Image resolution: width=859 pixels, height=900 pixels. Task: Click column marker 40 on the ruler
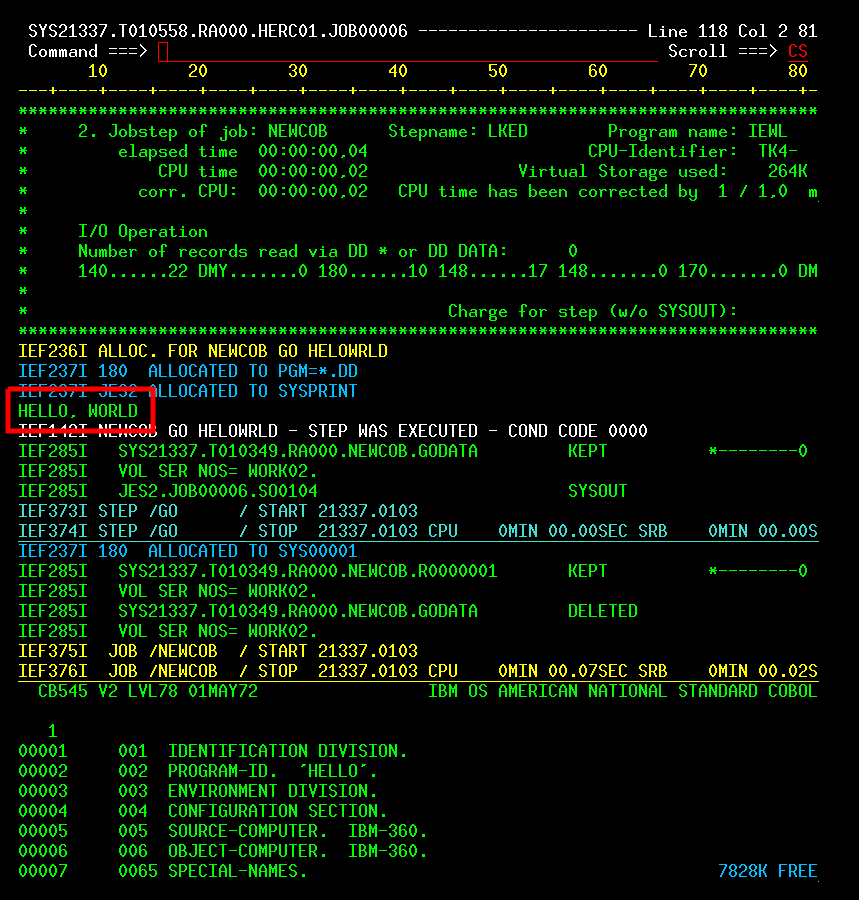[x=397, y=71]
